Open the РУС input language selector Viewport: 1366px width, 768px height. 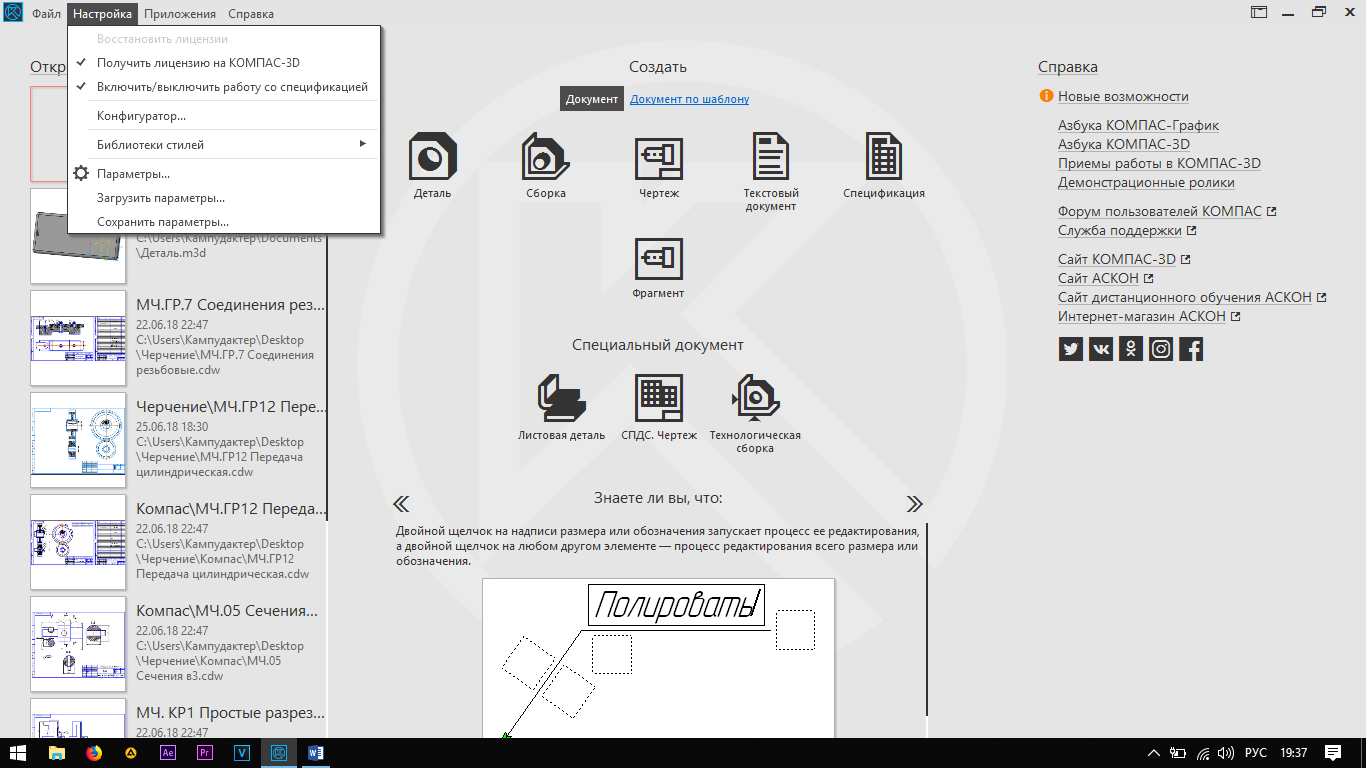[1256, 753]
